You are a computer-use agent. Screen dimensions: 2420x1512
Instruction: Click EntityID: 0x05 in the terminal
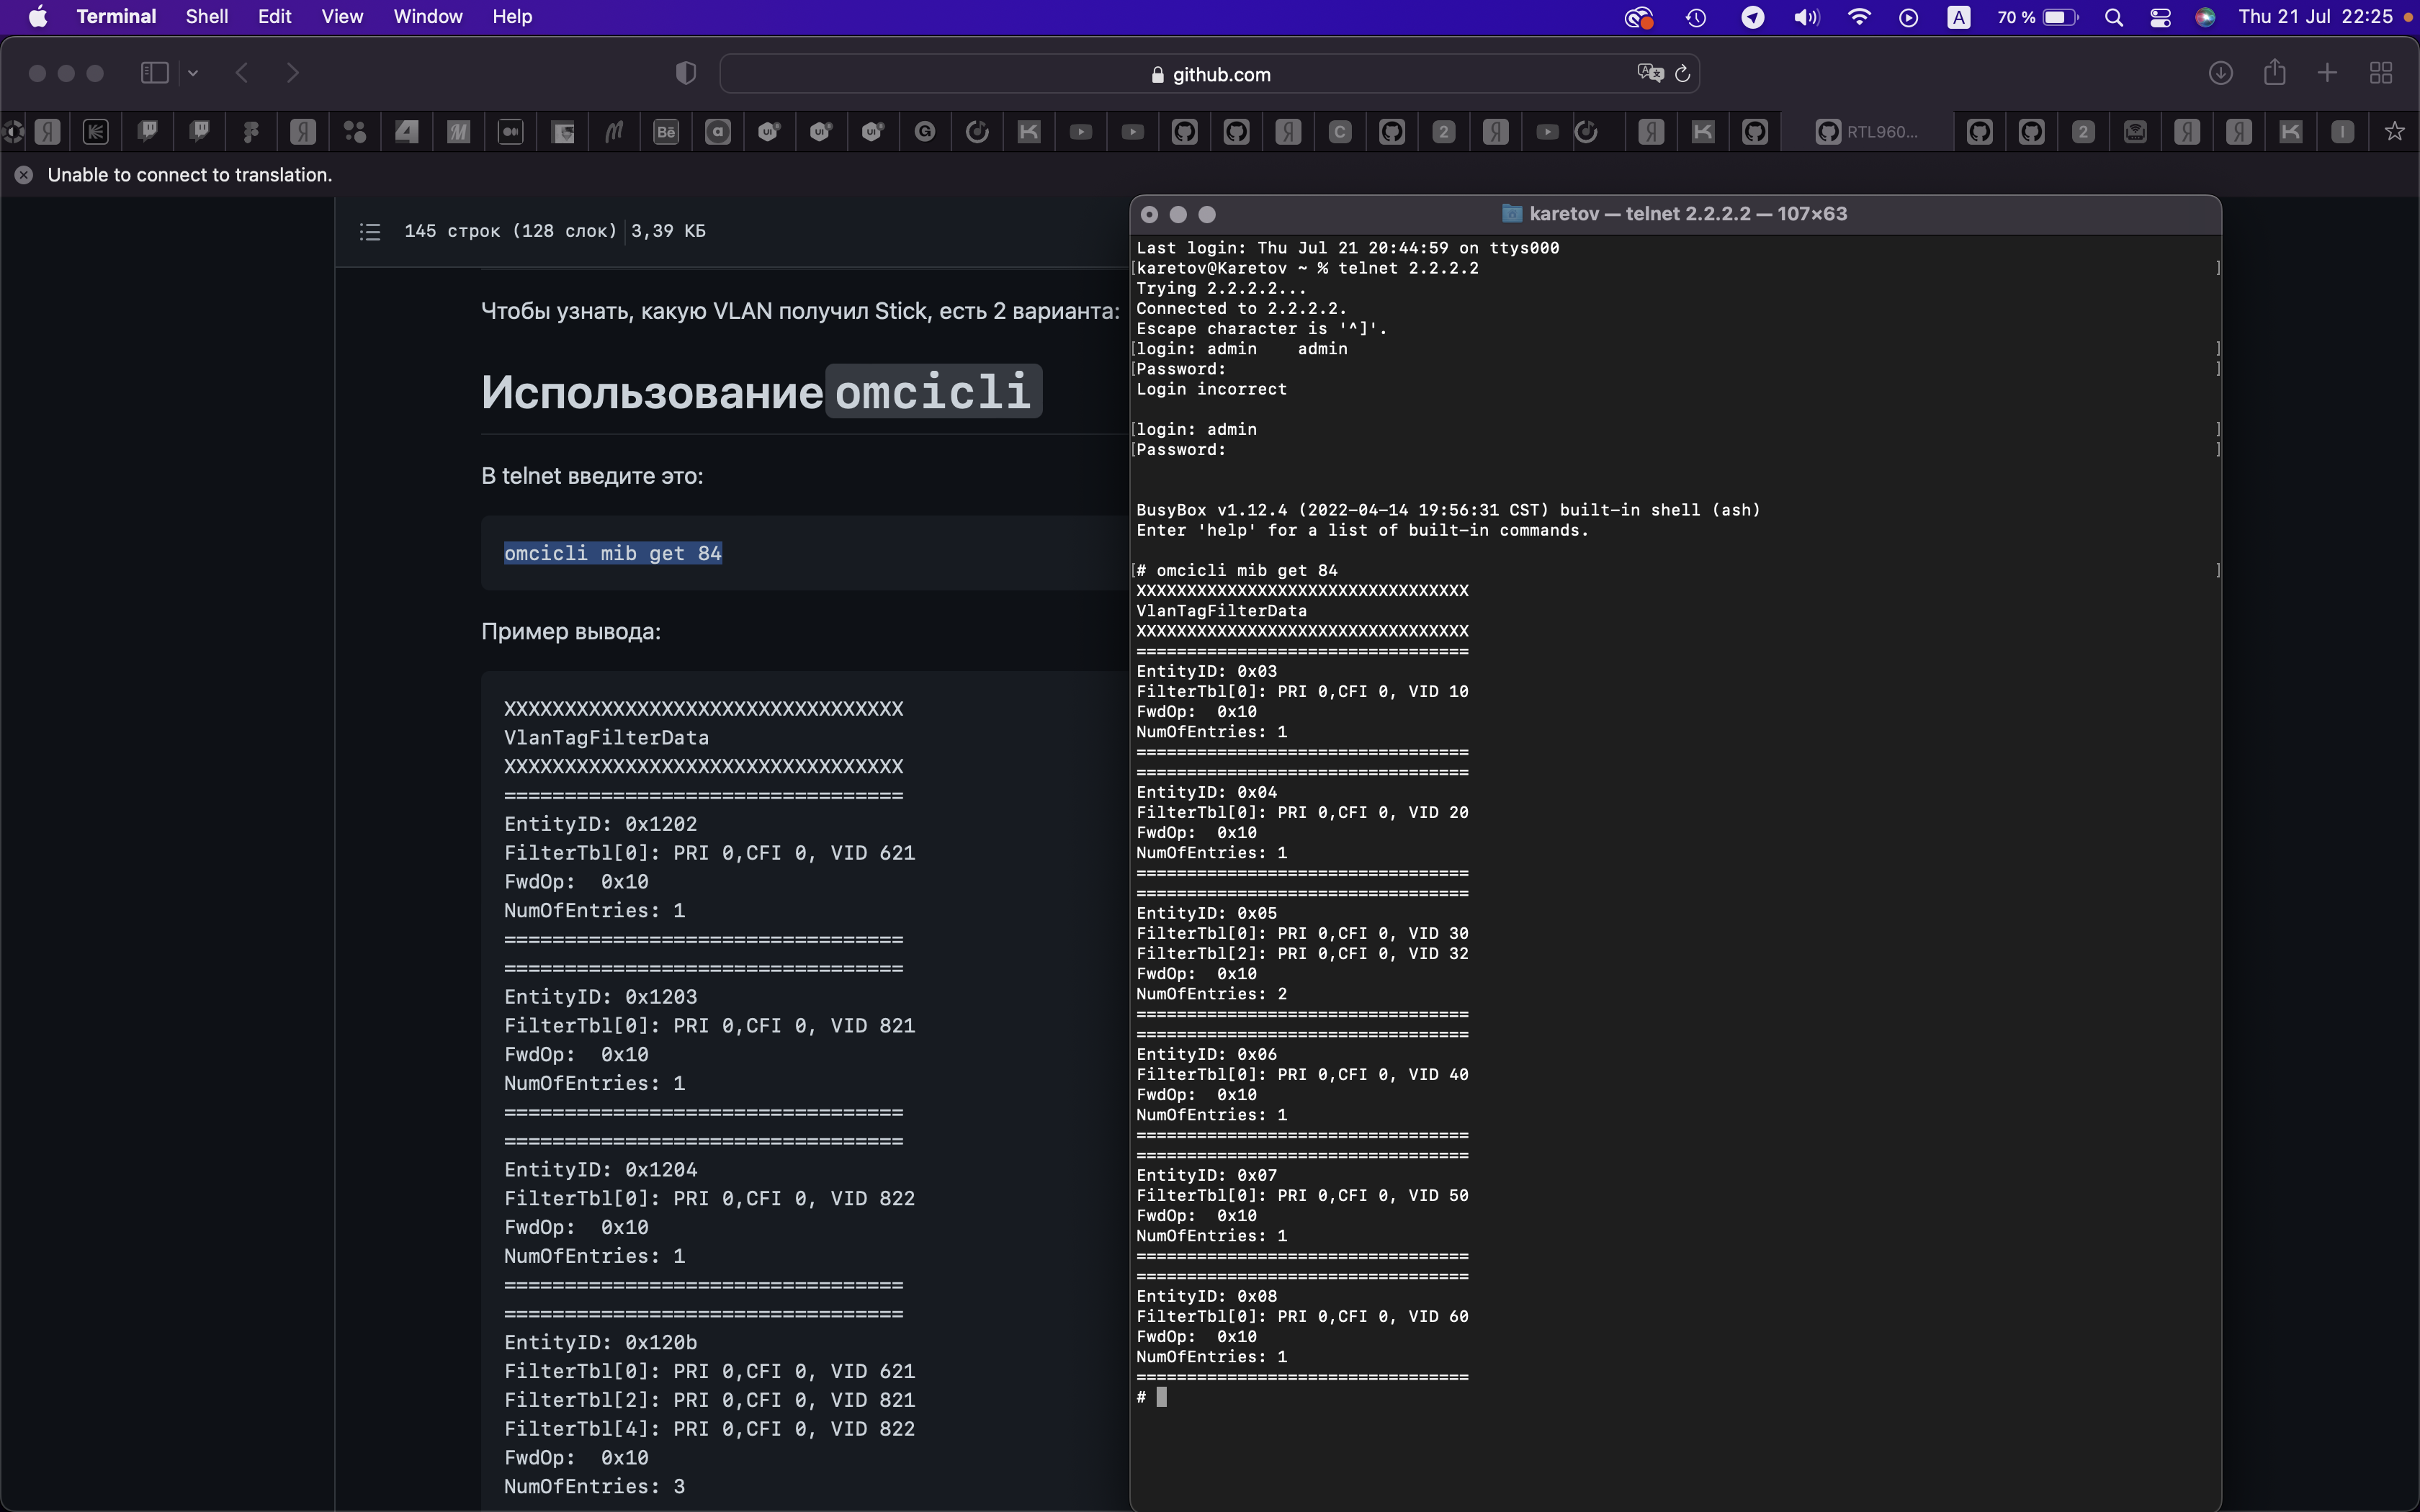pyautogui.click(x=1206, y=913)
